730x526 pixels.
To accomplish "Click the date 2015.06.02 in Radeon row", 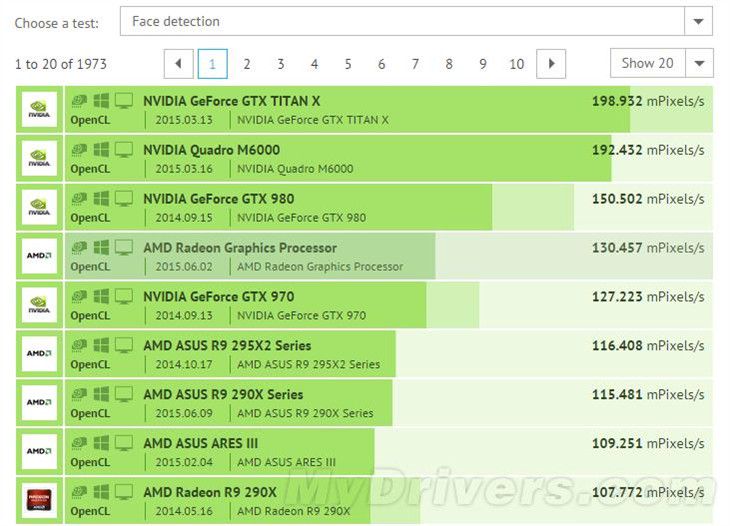I will (x=184, y=266).
